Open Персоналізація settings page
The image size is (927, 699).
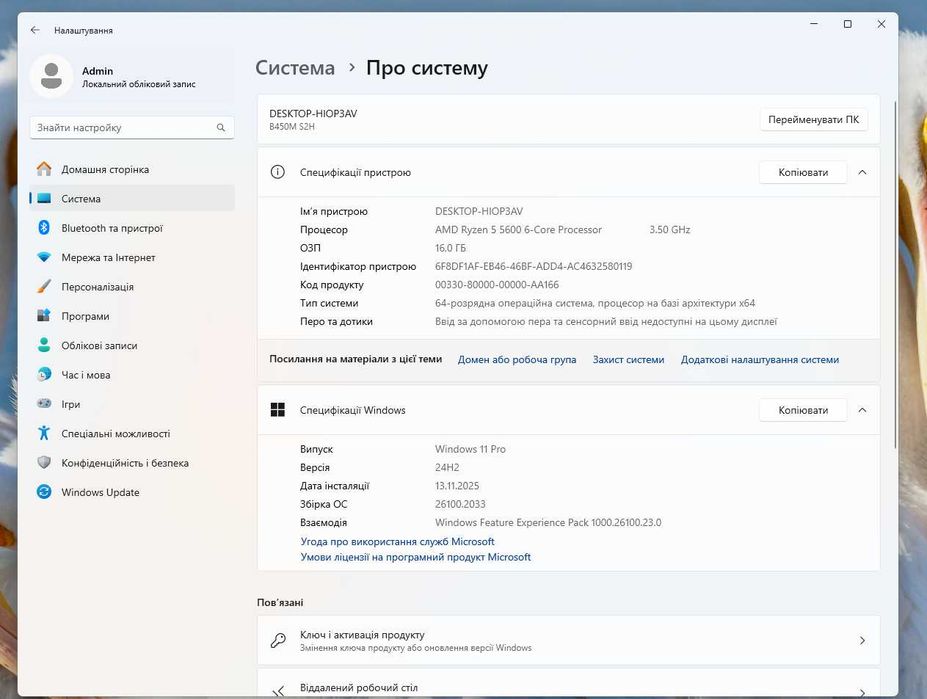(132, 286)
